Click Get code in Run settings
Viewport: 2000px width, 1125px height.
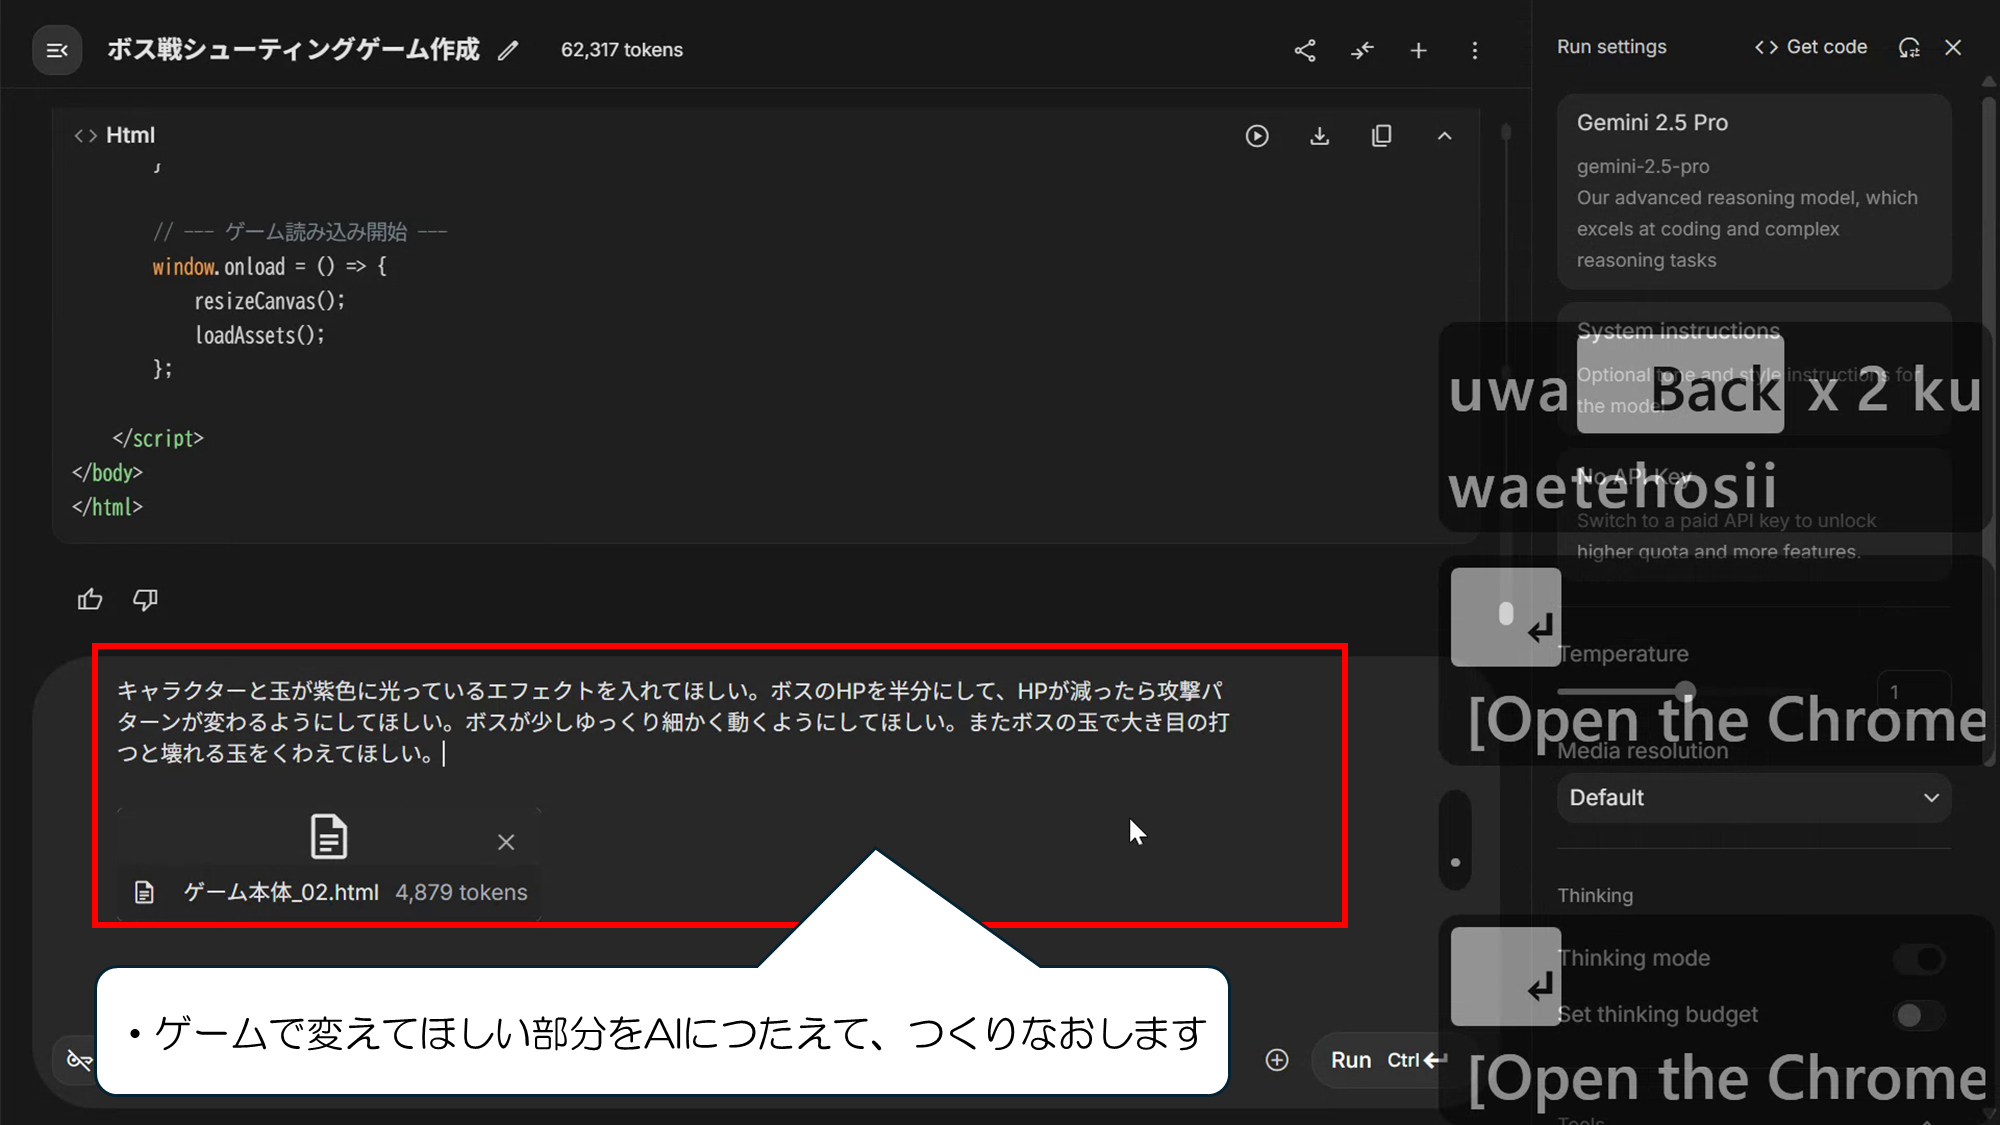(1811, 47)
